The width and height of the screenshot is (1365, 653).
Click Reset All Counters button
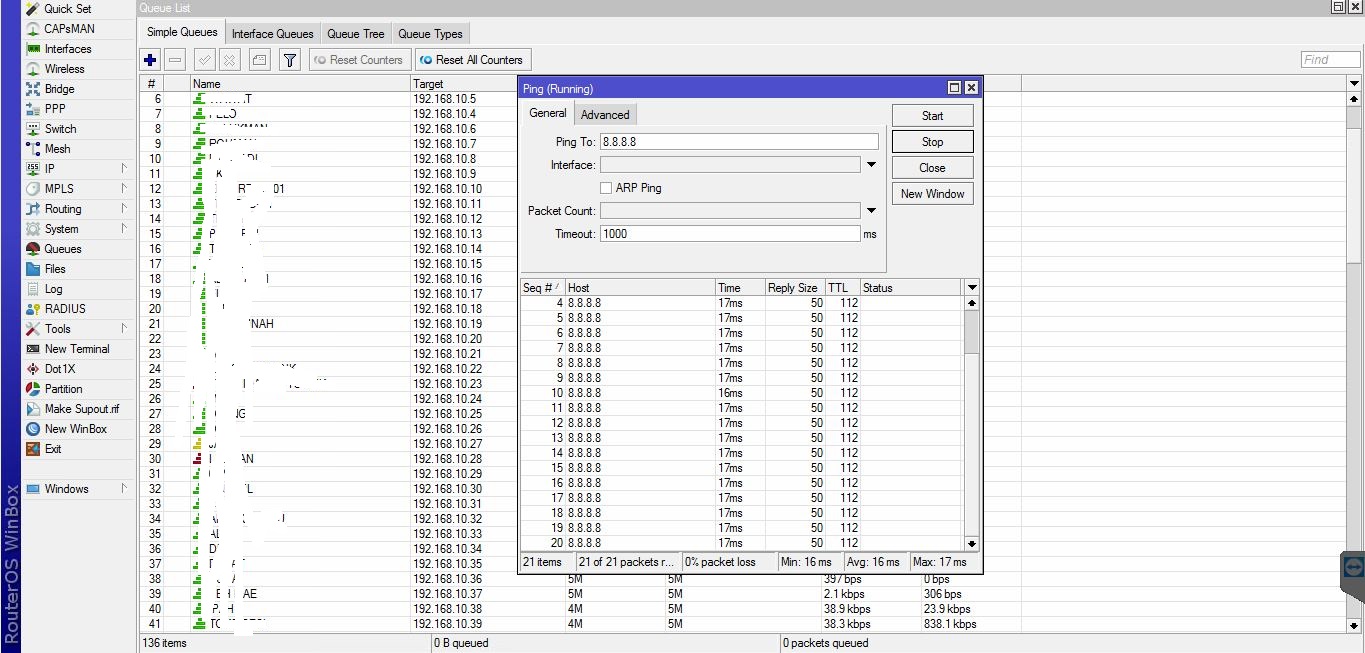coord(472,60)
